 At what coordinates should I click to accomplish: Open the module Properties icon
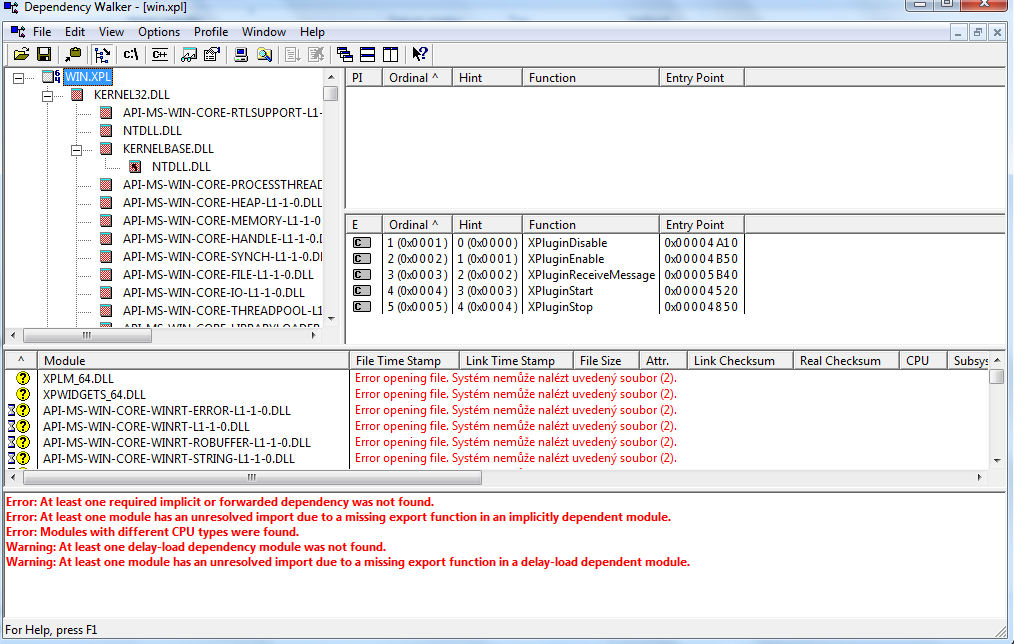click(x=211, y=54)
